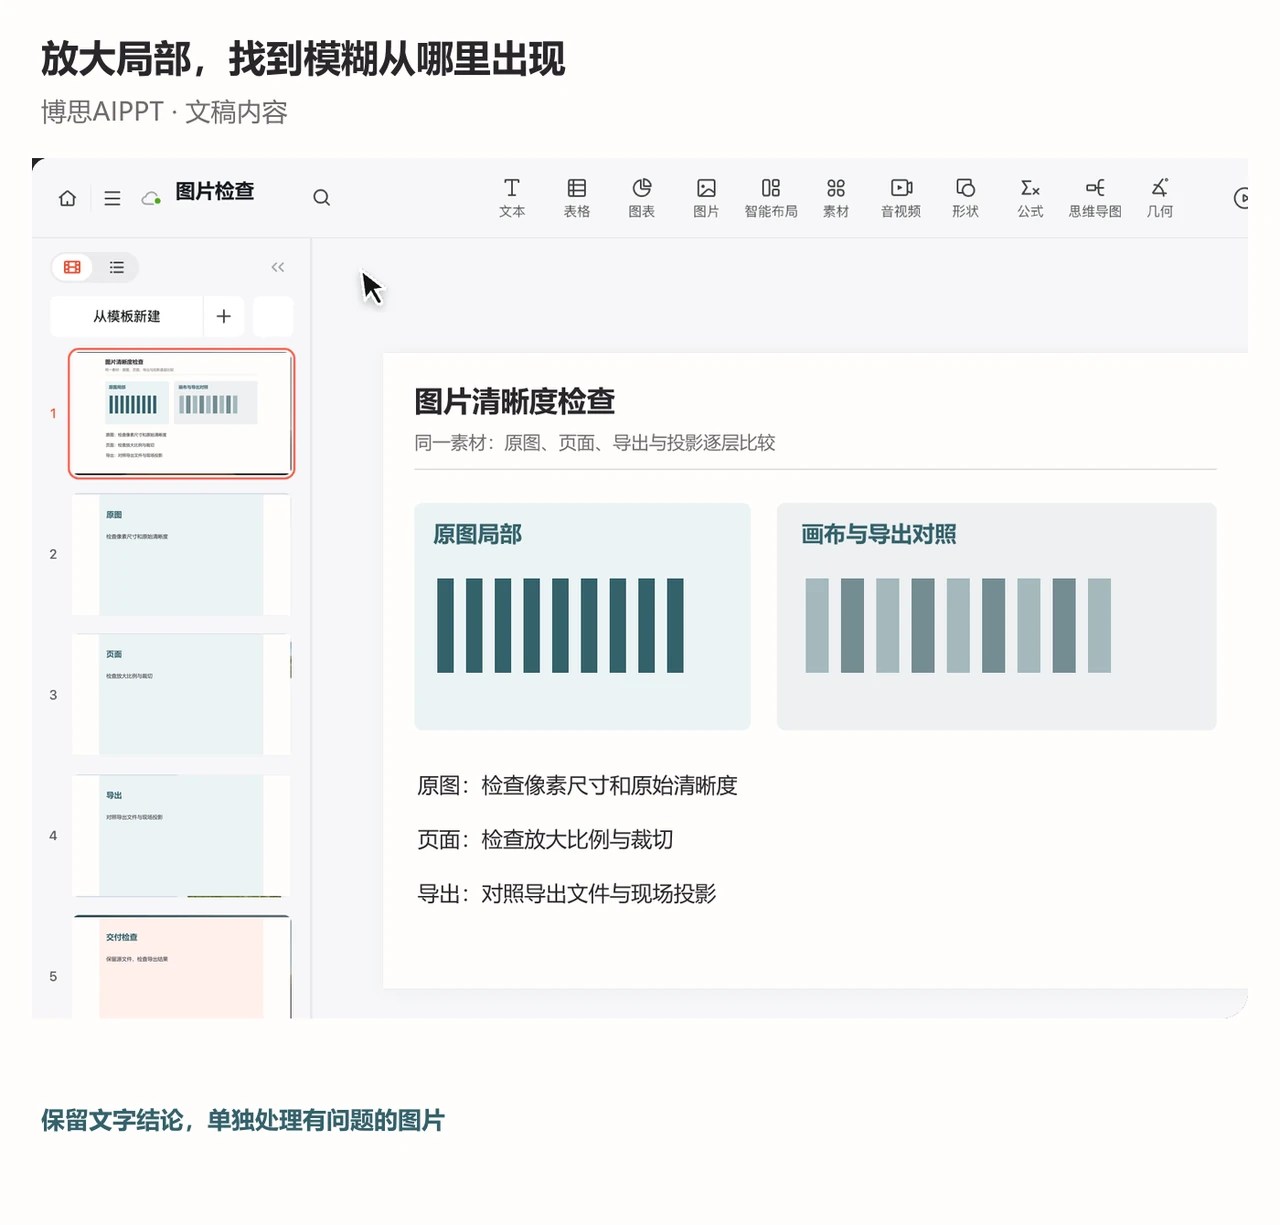Image resolution: width=1280 pixels, height=1225 pixels.
Task: Insert a 图表 chart
Action: click(642, 198)
